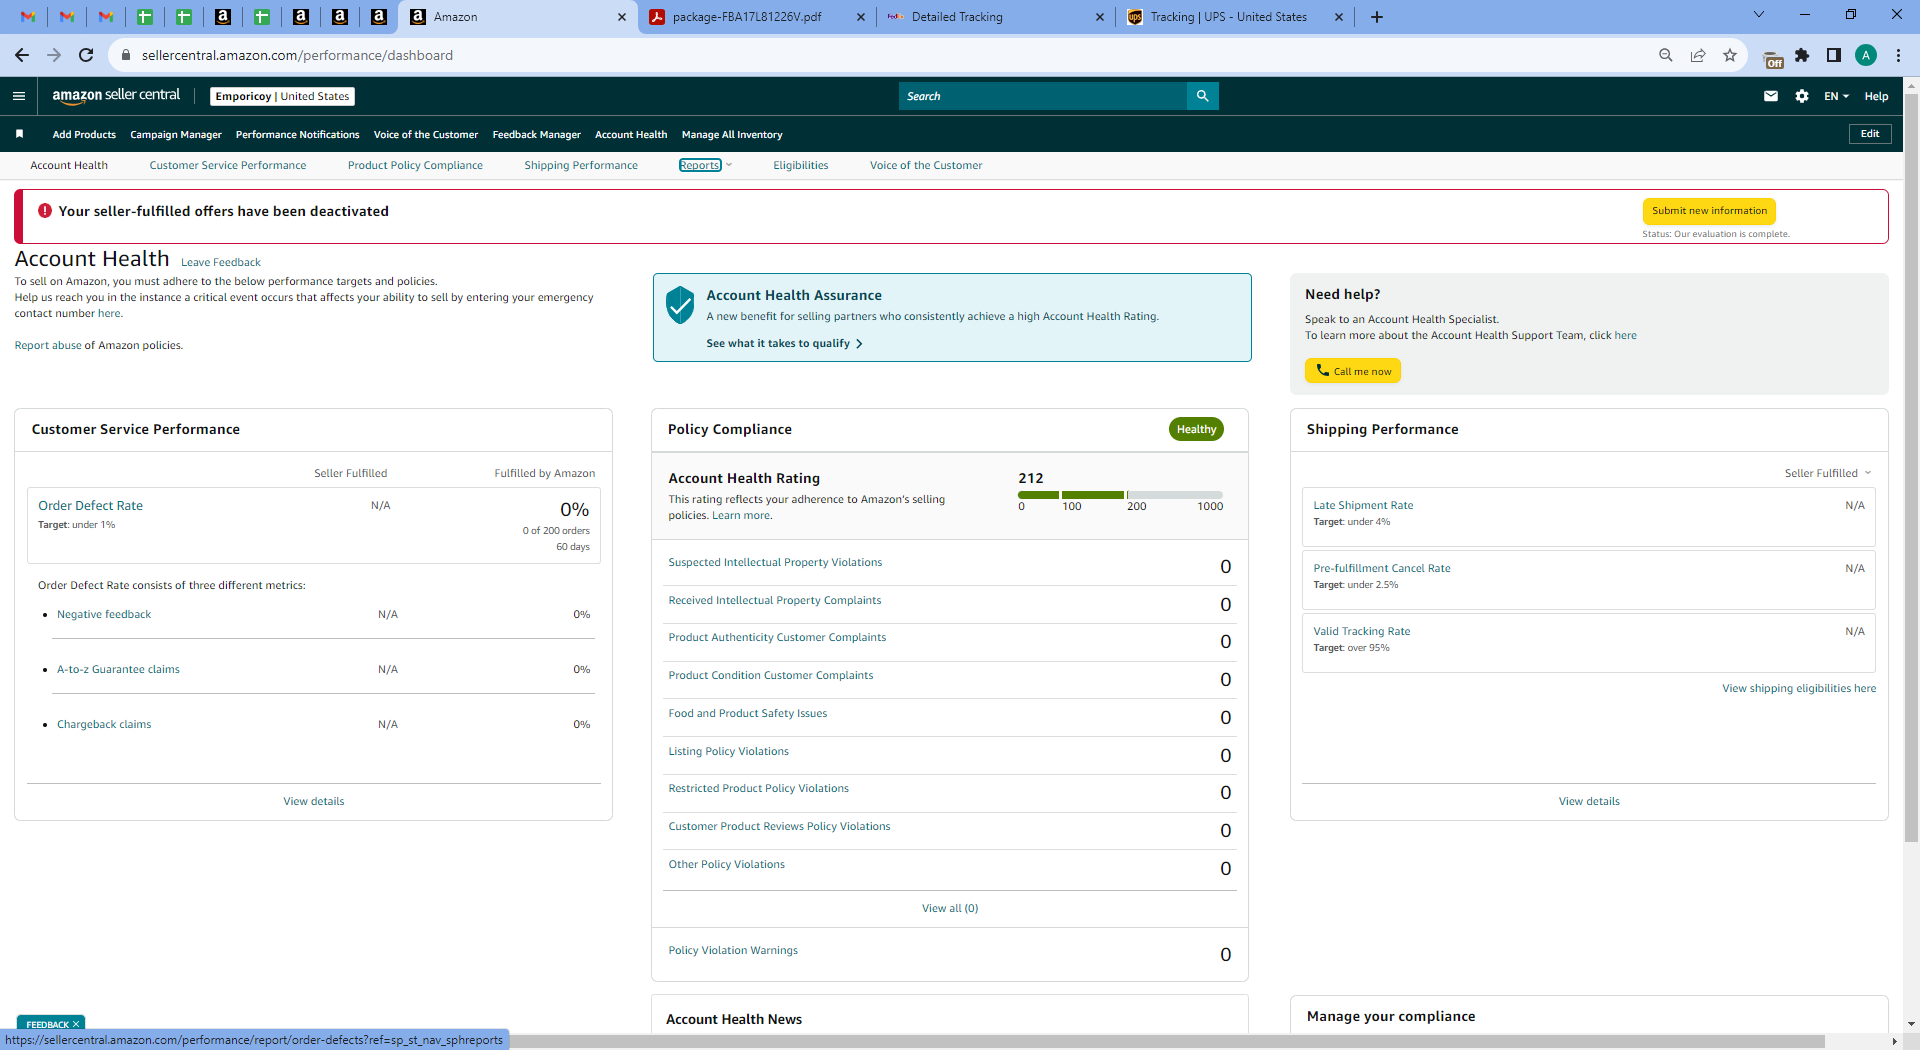1920x1050 pixels.
Task: Click View shipping eligibilities here
Action: tap(1799, 688)
